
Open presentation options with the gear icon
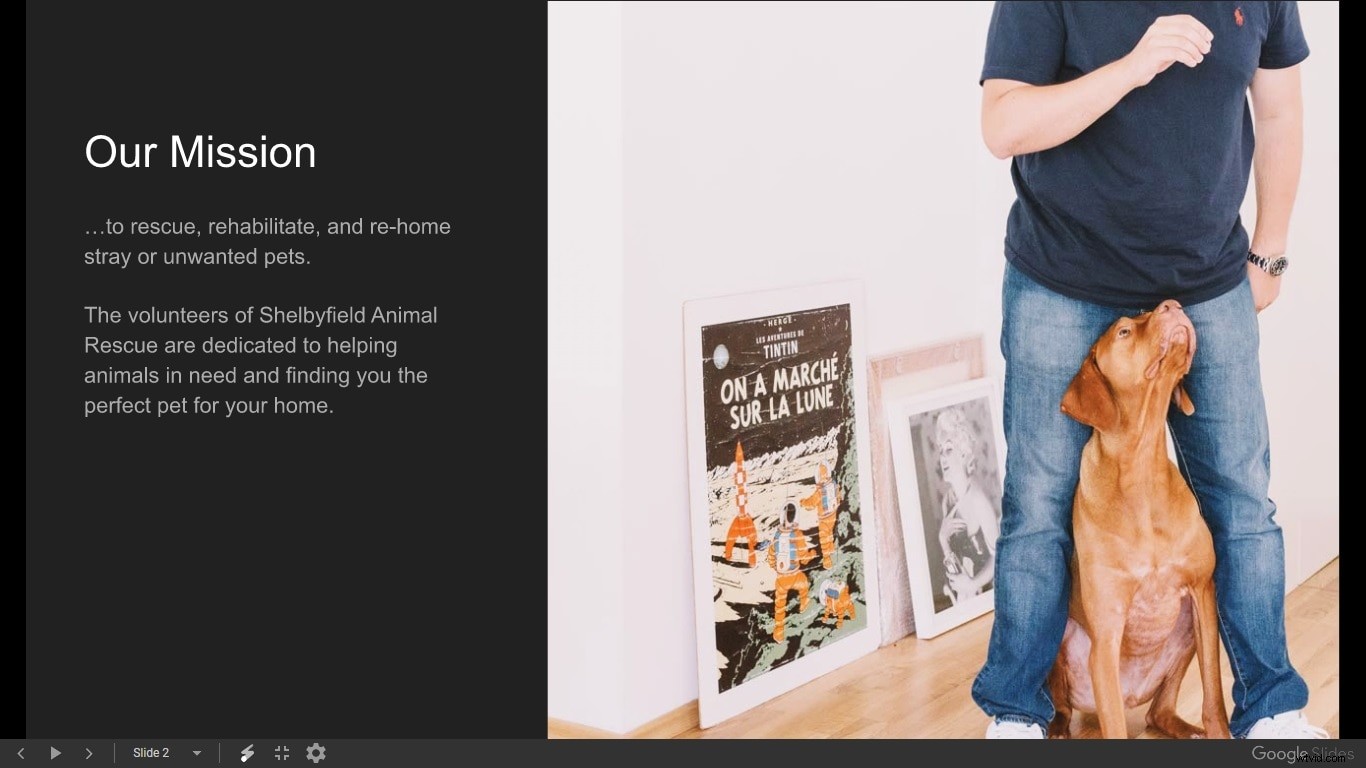tap(315, 753)
